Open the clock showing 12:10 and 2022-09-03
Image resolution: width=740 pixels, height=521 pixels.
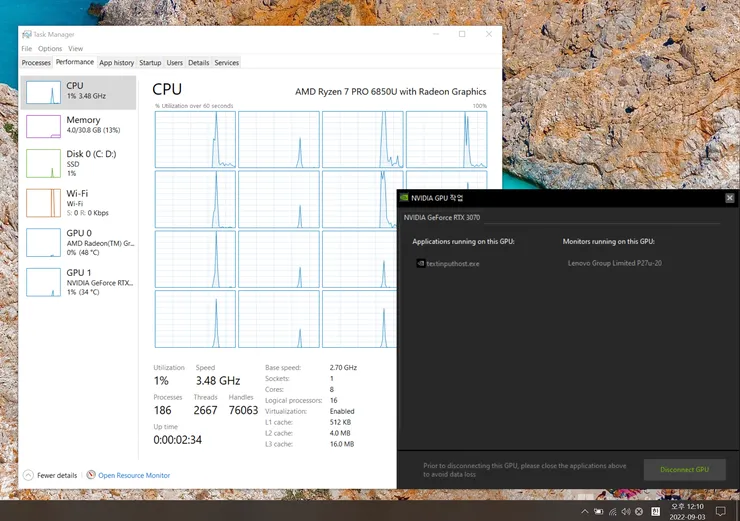(687, 512)
